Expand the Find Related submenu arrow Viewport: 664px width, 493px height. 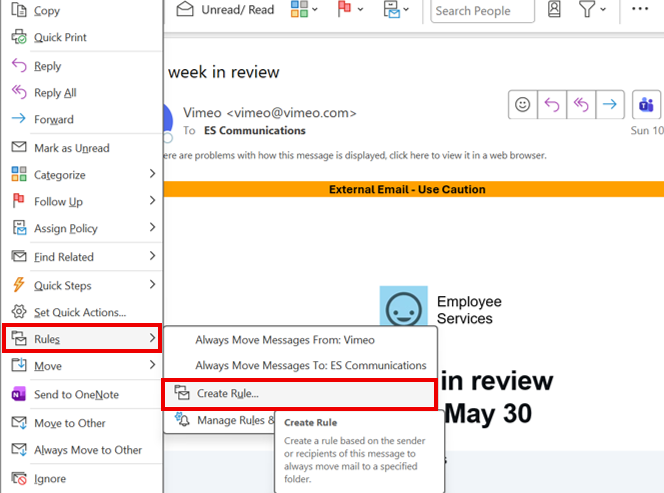(x=152, y=256)
